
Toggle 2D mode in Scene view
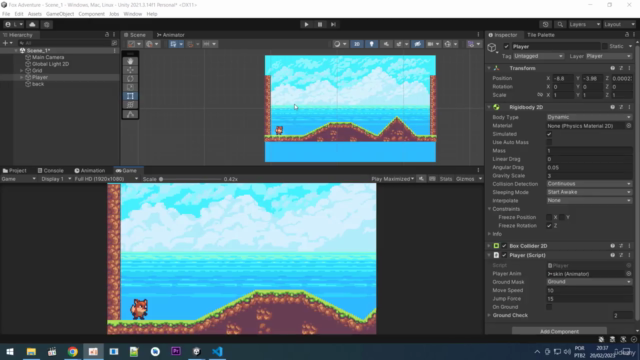[x=357, y=44]
